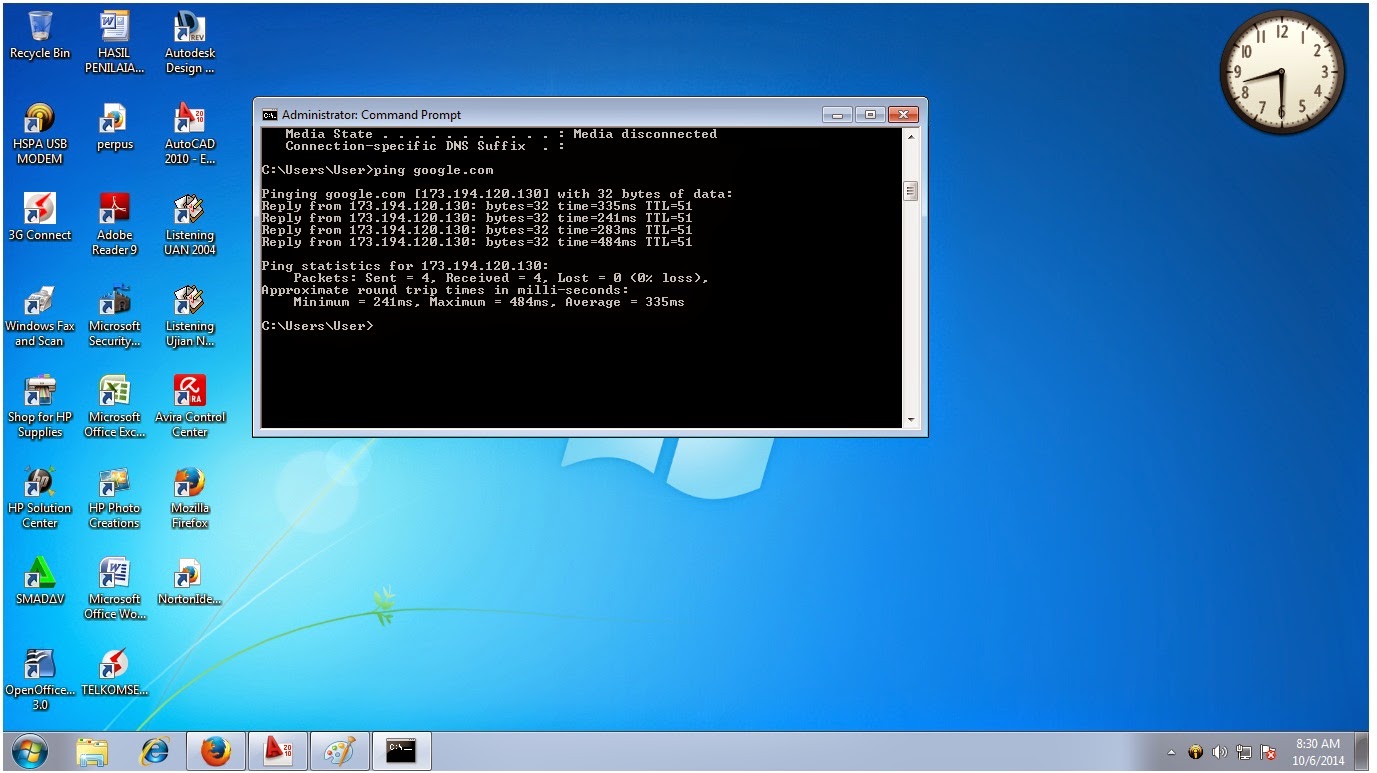
Task: Launch Internet Explorer from the taskbar
Action: 154,750
